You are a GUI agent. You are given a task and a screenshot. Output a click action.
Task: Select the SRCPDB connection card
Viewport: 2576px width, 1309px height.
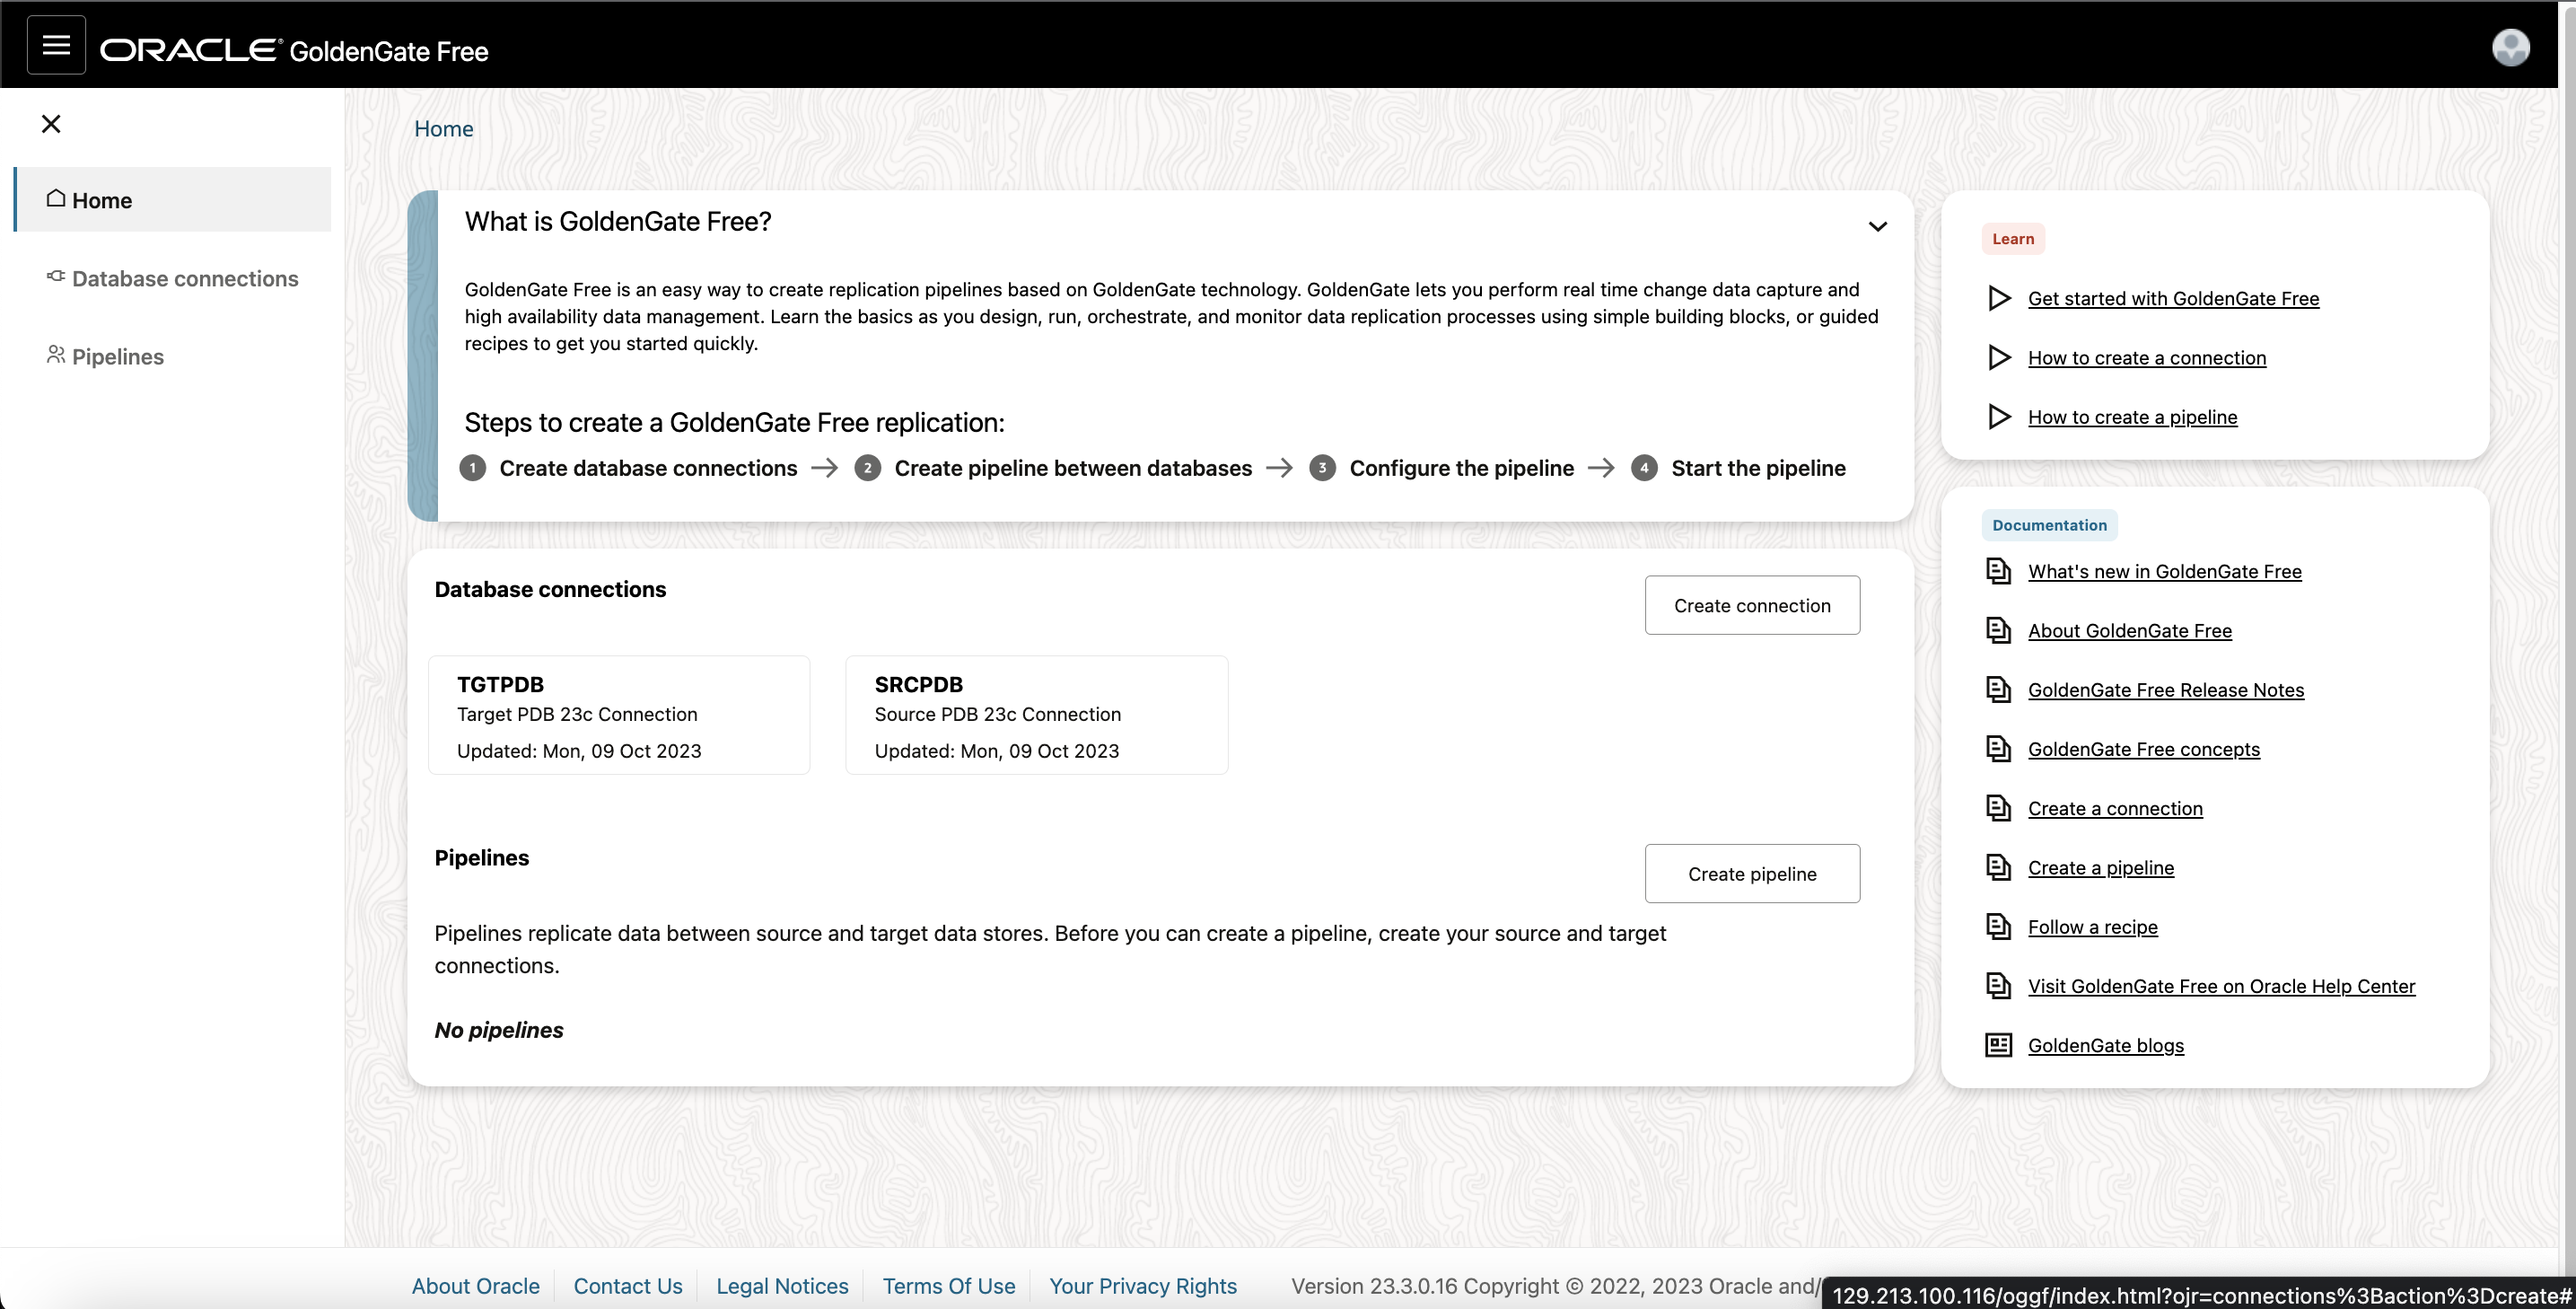tap(1036, 714)
